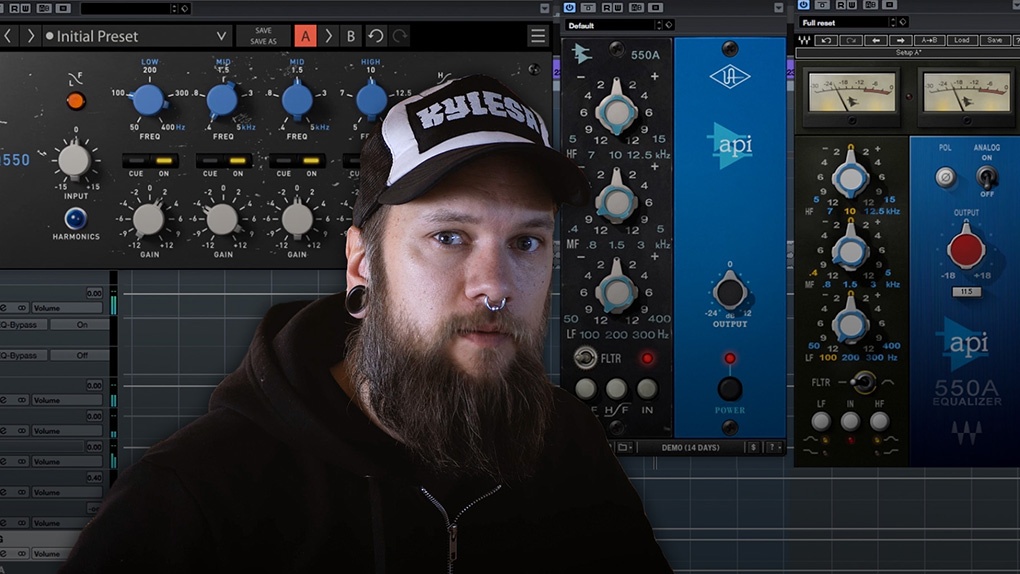Click the OUTPUT knob on UAD blue panel
The image size is (1020, 574).
click(730, 292)
